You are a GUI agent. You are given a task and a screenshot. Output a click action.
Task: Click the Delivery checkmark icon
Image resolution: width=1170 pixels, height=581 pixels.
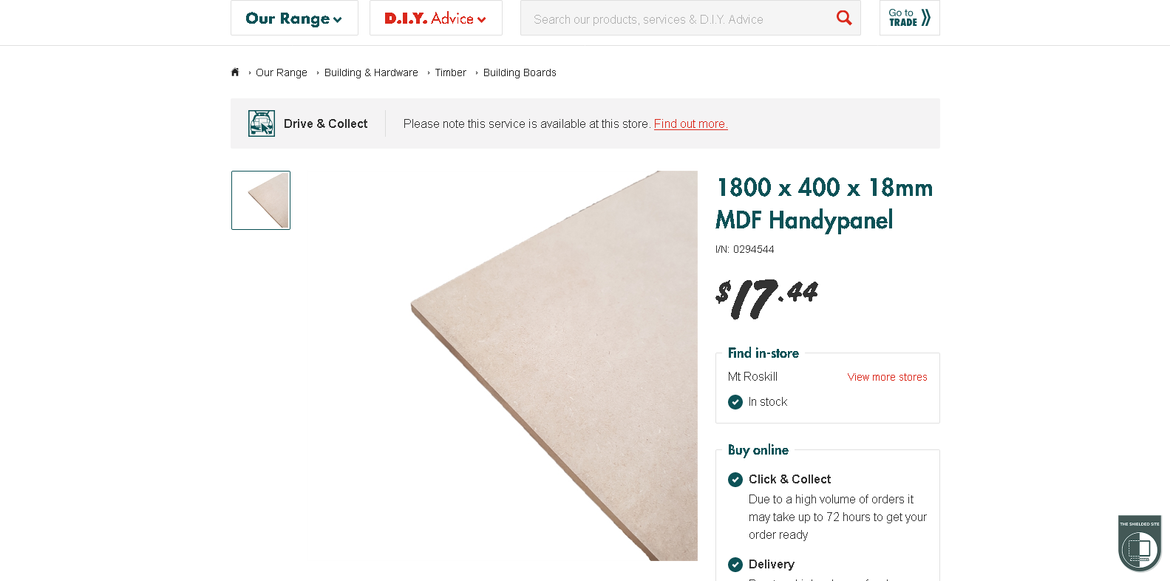(x=735, y=565)
